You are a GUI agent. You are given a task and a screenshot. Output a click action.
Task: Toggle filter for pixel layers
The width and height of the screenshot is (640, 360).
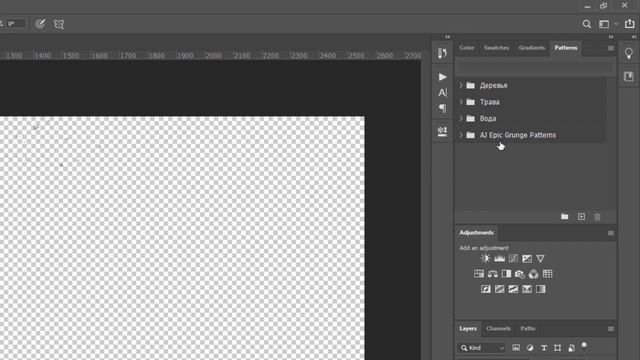click(x=516, y=348)
